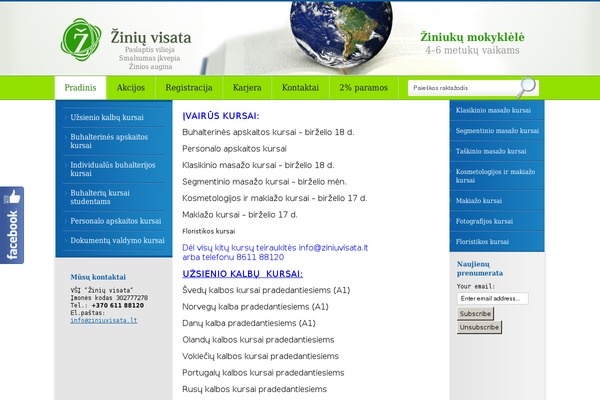
Task: Select Klasikinio masažo kursai - birželio 18 d.
Action: (258, 165)
